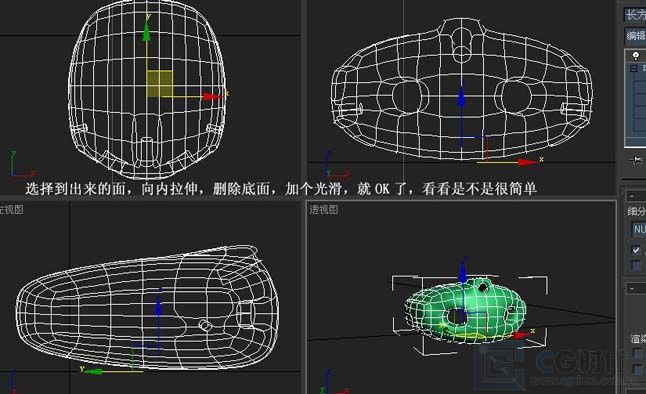The width and height of the screenshot is (646, 394).
Task: Click the 渲染 group label in the panel
Action: point(638,339)
